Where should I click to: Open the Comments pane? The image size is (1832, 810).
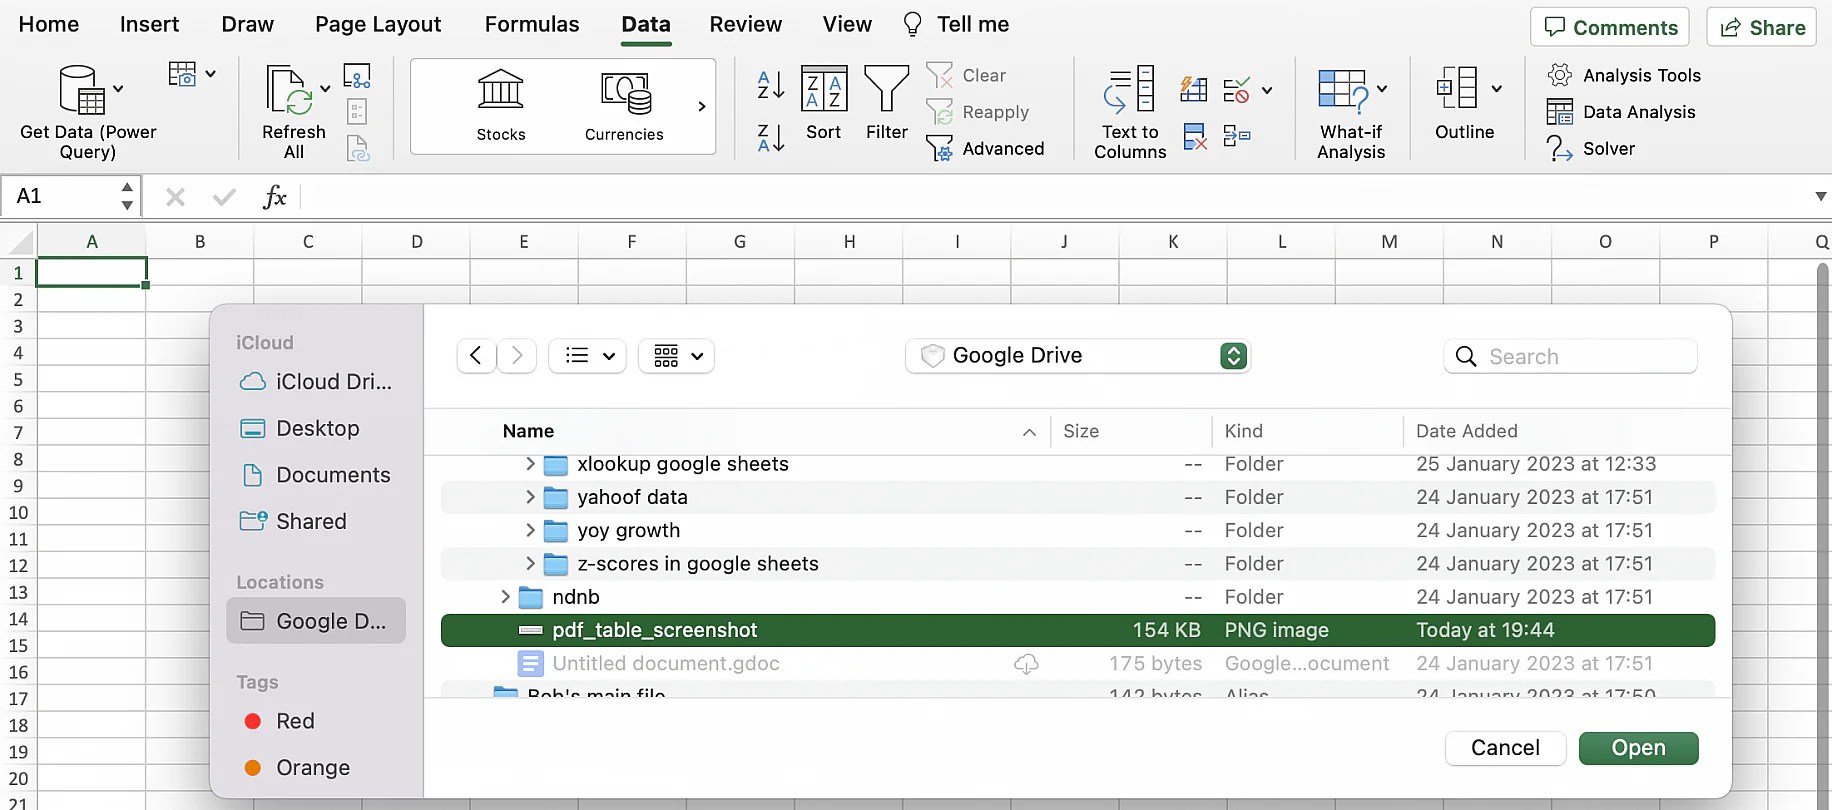[x=1609, y=27]
